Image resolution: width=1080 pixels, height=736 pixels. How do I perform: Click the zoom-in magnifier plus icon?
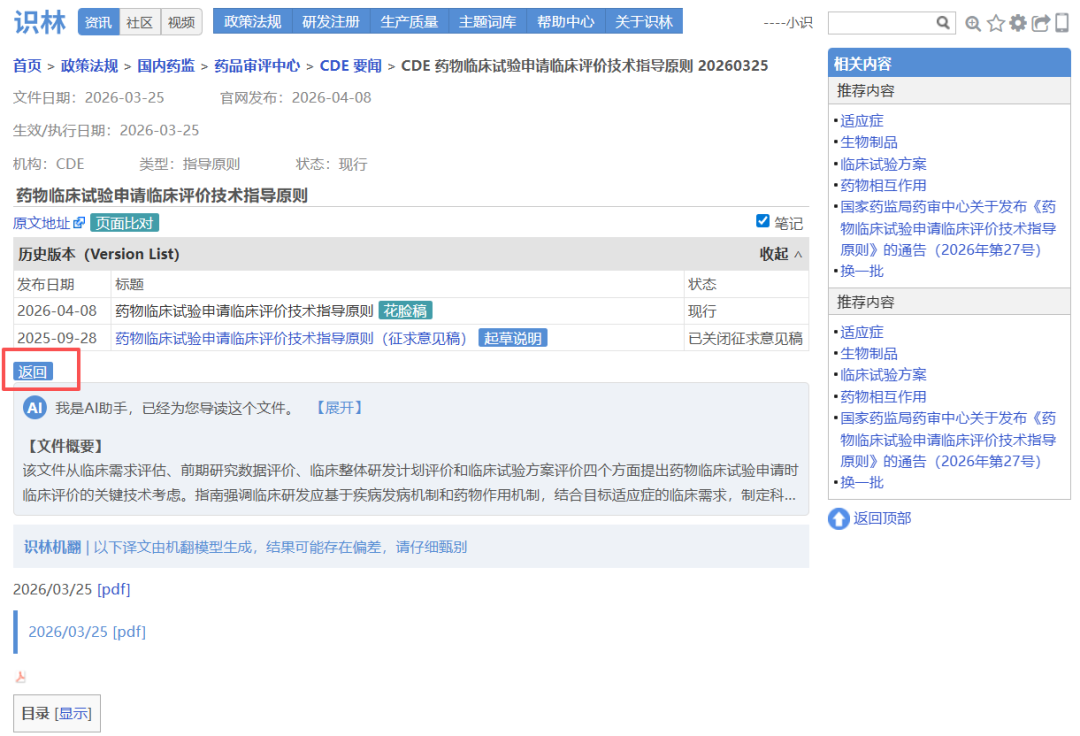pos(973,23)
